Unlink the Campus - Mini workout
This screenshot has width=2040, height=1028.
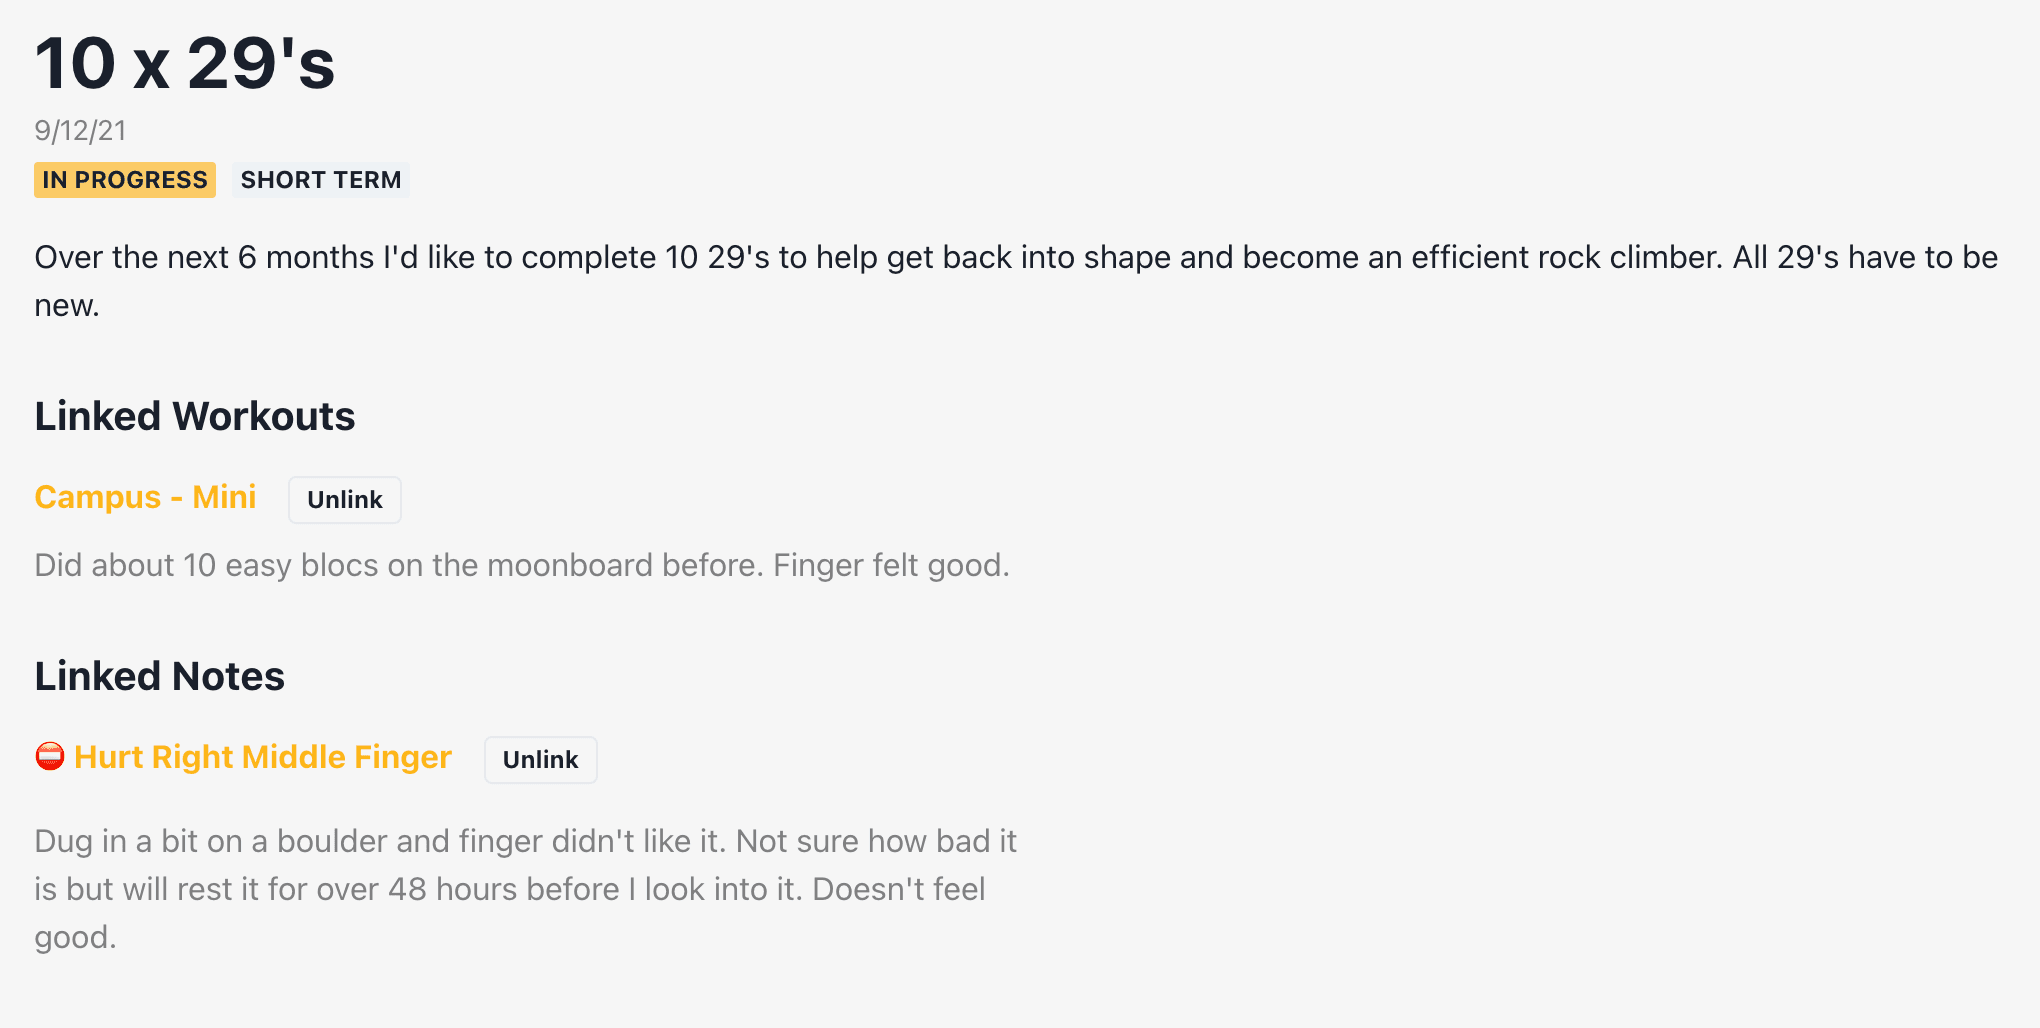(345, 500)
